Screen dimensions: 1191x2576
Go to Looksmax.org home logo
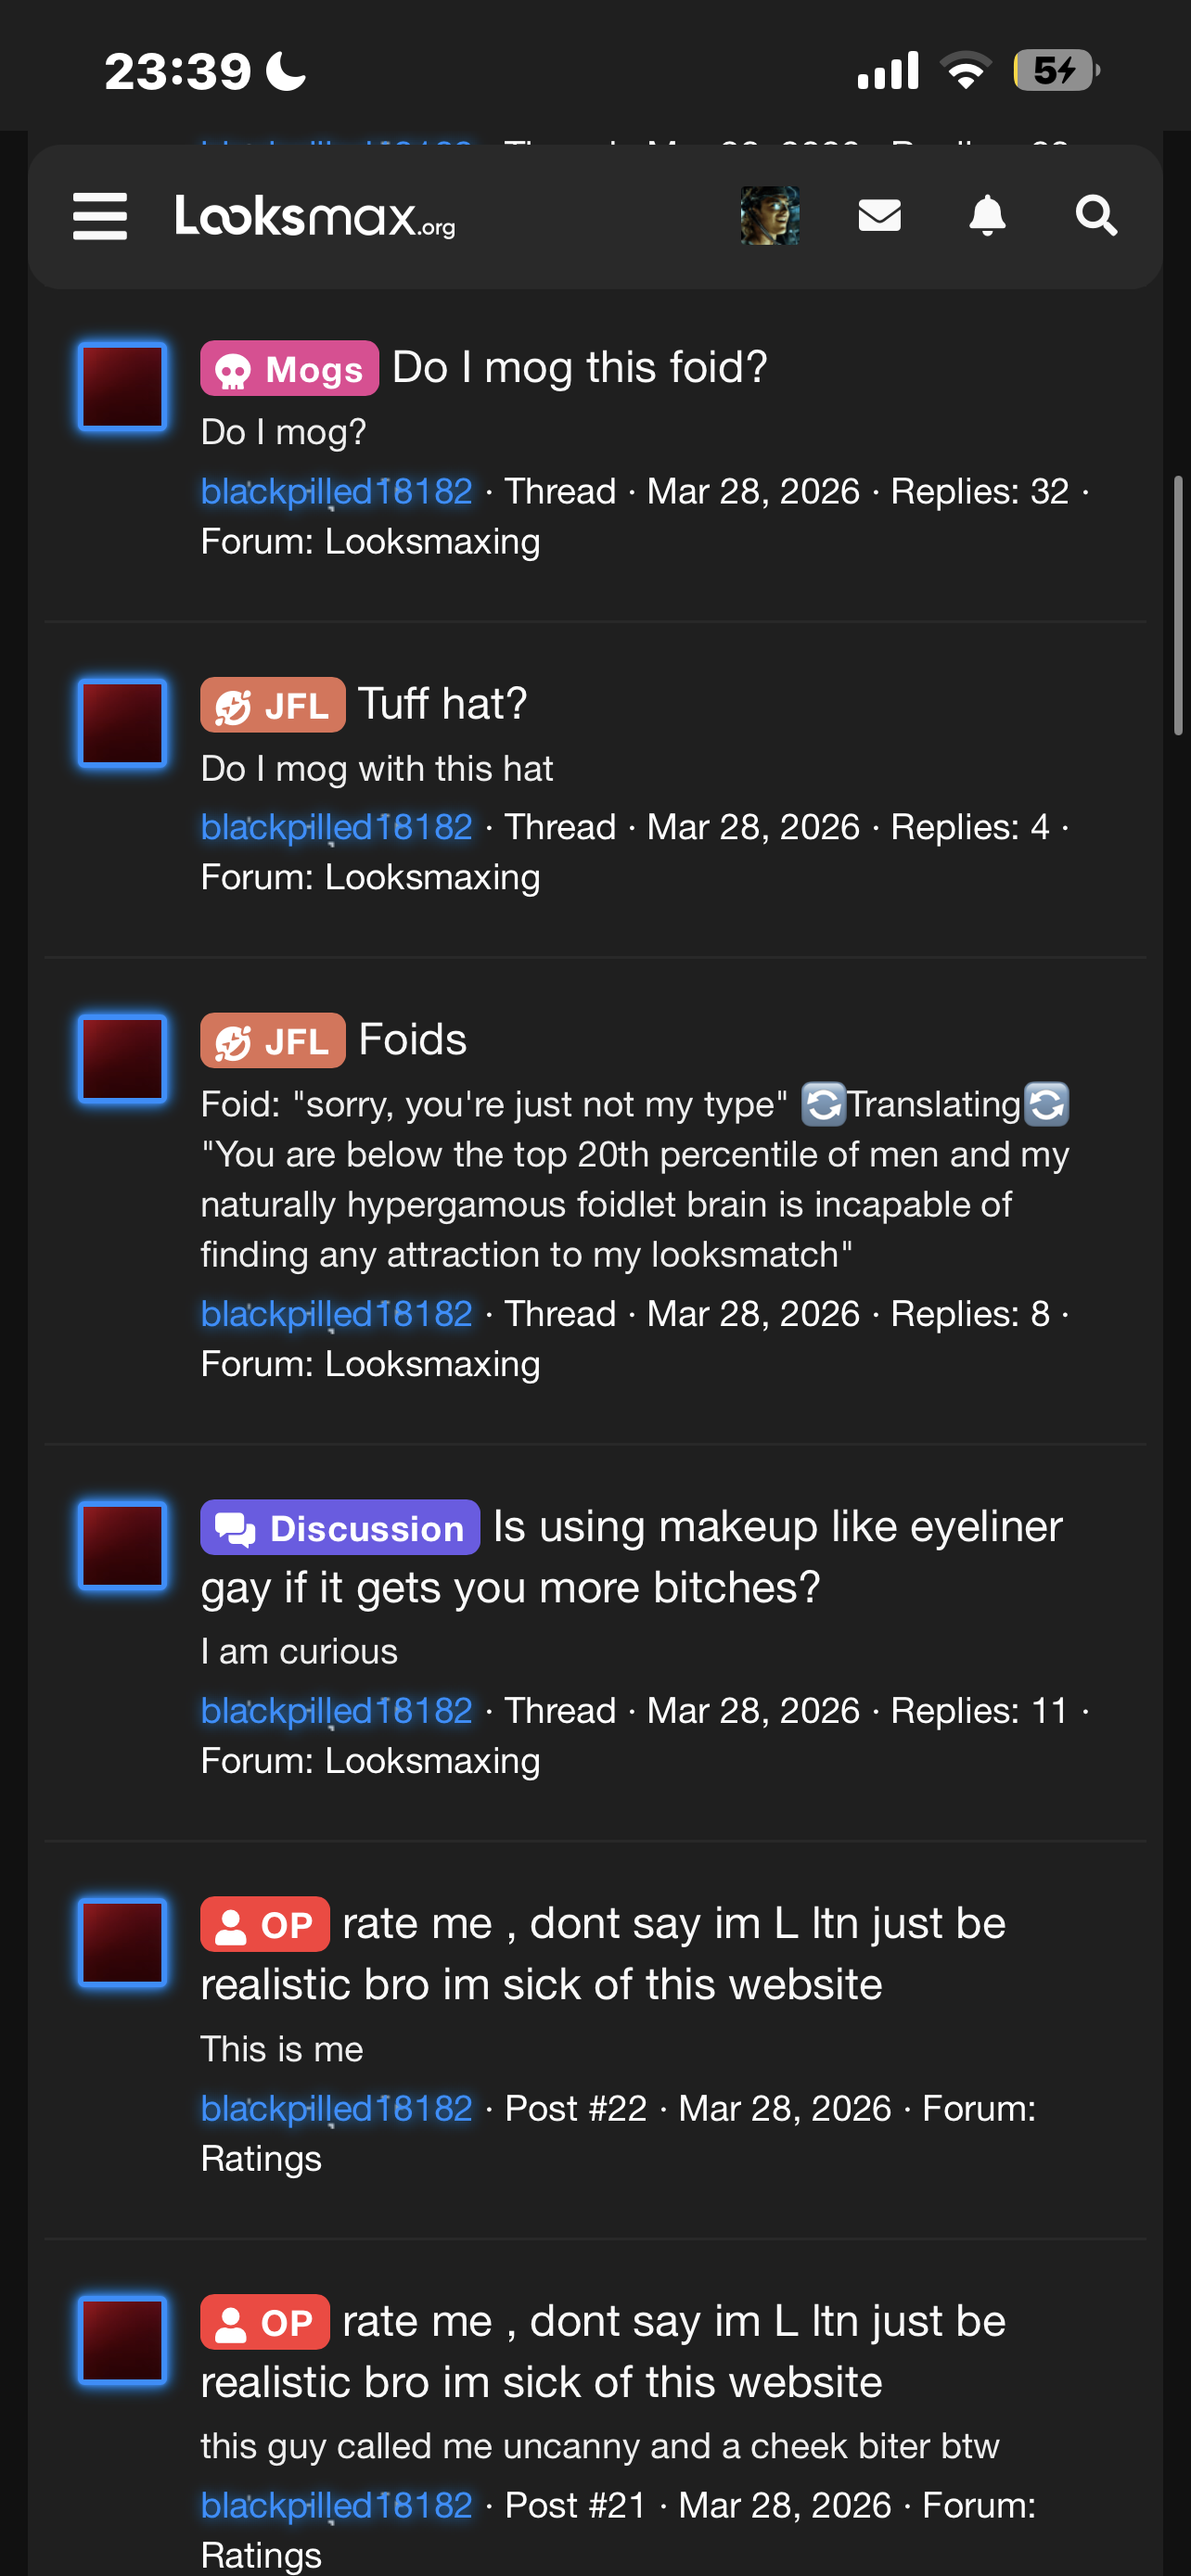pyautogui.click(x=315, y=216)
